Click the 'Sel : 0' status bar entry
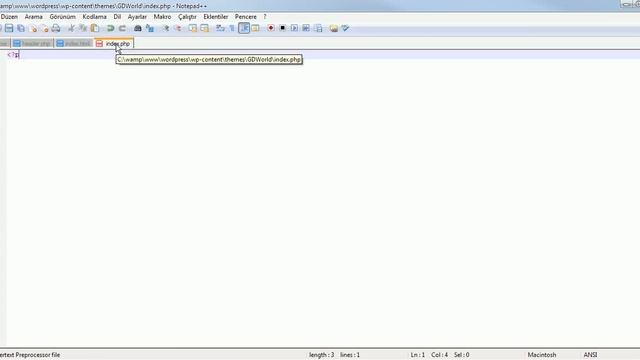Viewport: 640px width, 360px height. click(461, 355)
